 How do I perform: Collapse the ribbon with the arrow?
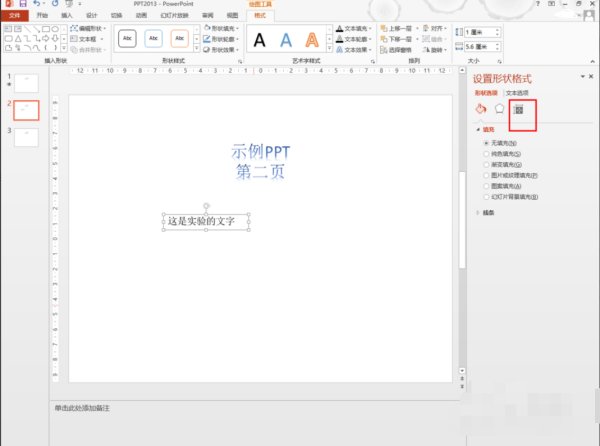coord(592,61)
